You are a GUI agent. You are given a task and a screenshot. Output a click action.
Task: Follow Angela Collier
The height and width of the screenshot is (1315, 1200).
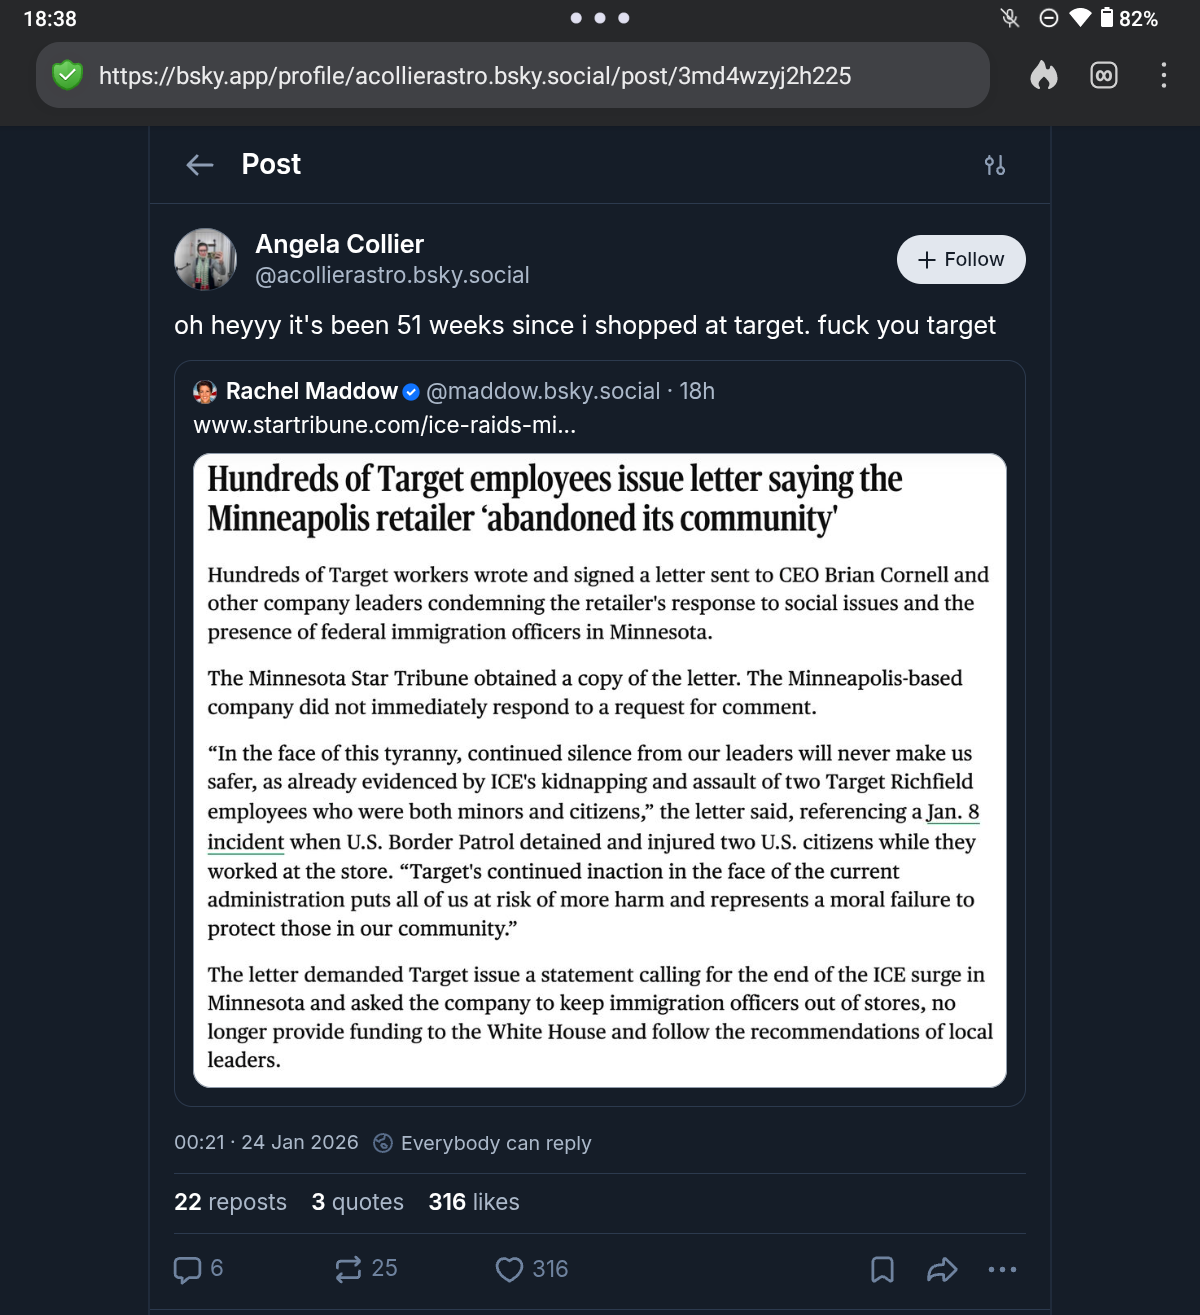(x=960, y=260)
